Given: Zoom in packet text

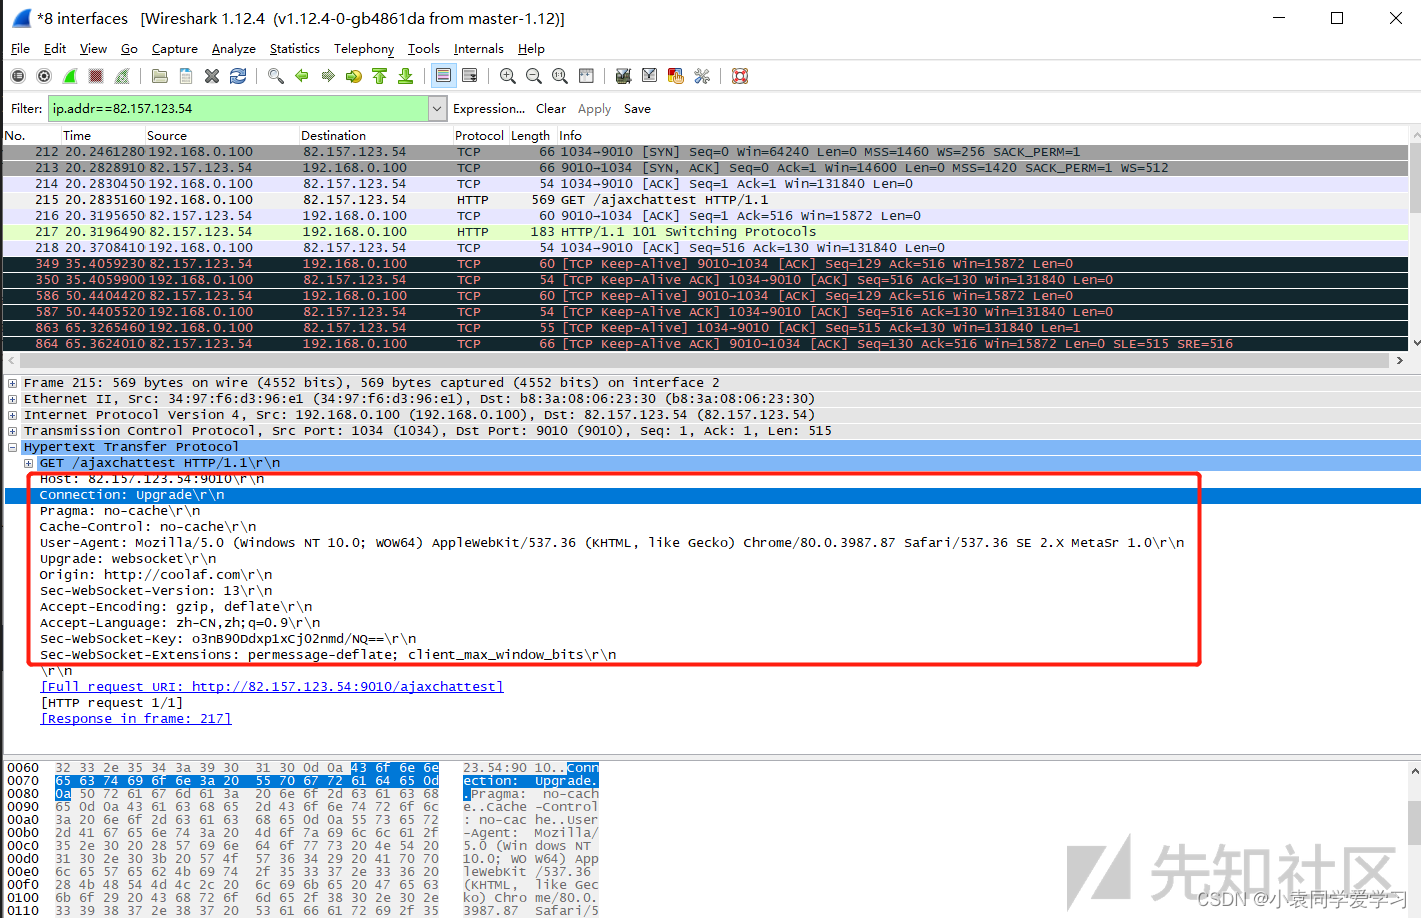Looking at the screenshot, I should (x=508, y=76).
